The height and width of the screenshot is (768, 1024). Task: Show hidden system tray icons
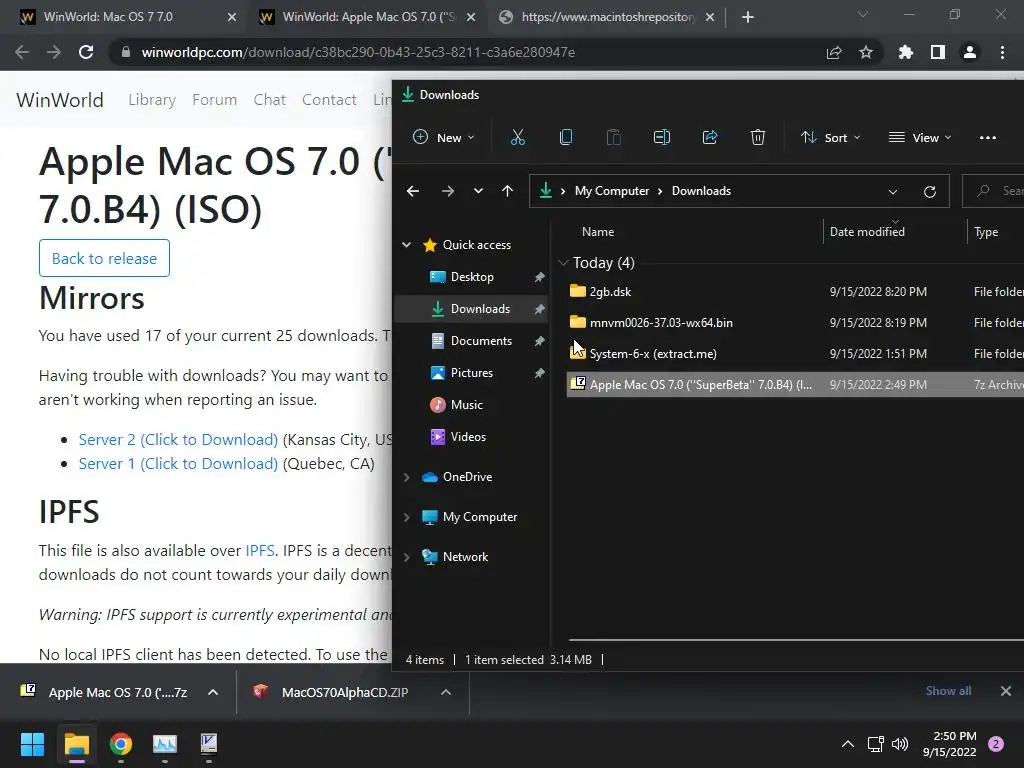point(848,744)
